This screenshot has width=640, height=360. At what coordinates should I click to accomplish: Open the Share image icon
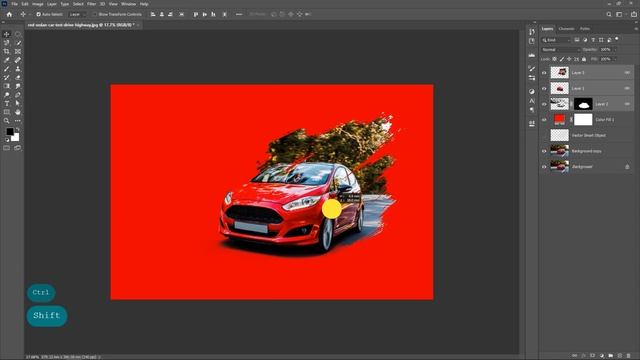click(634, 14)
